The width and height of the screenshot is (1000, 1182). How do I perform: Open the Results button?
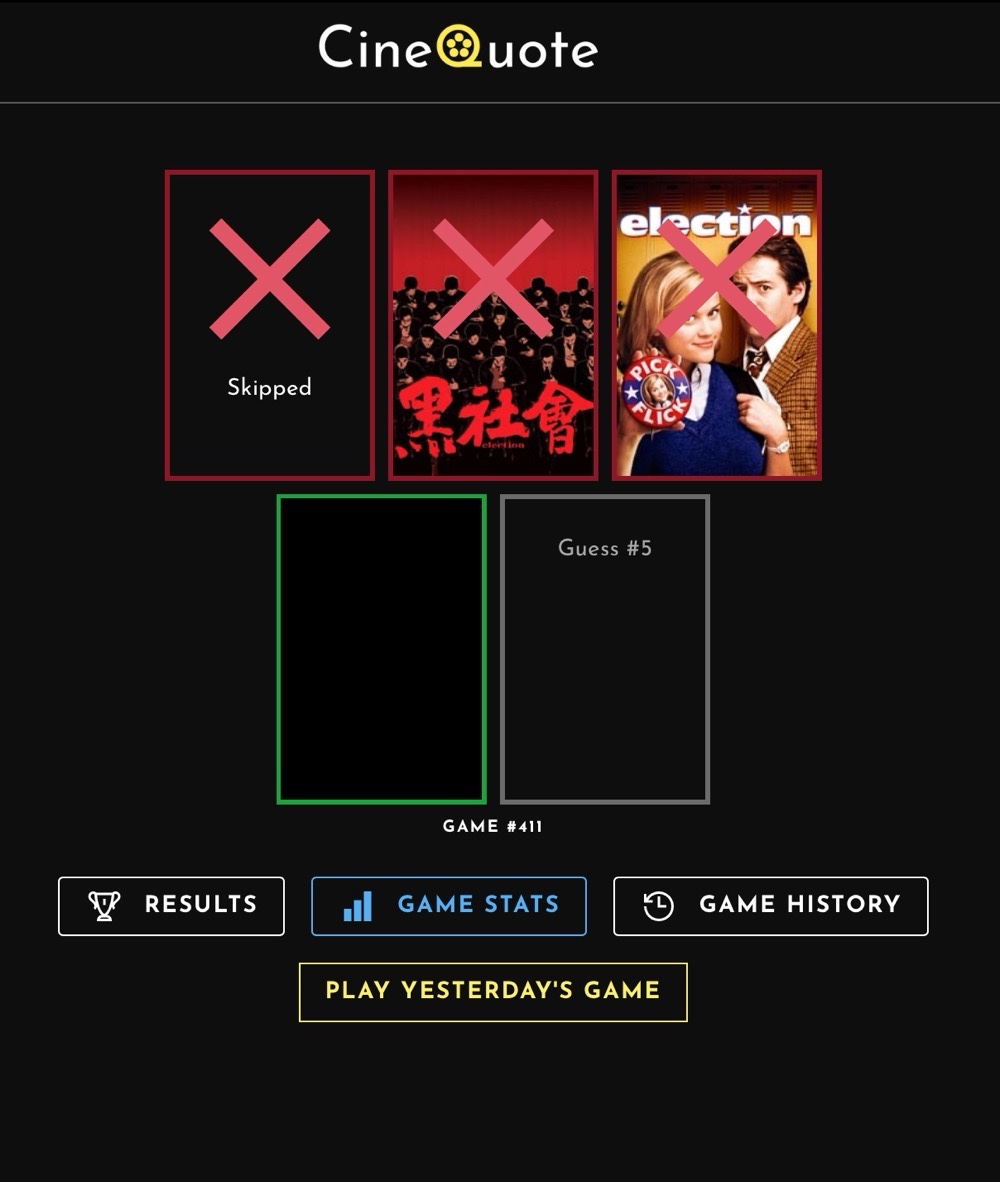[x=171, y=906]
